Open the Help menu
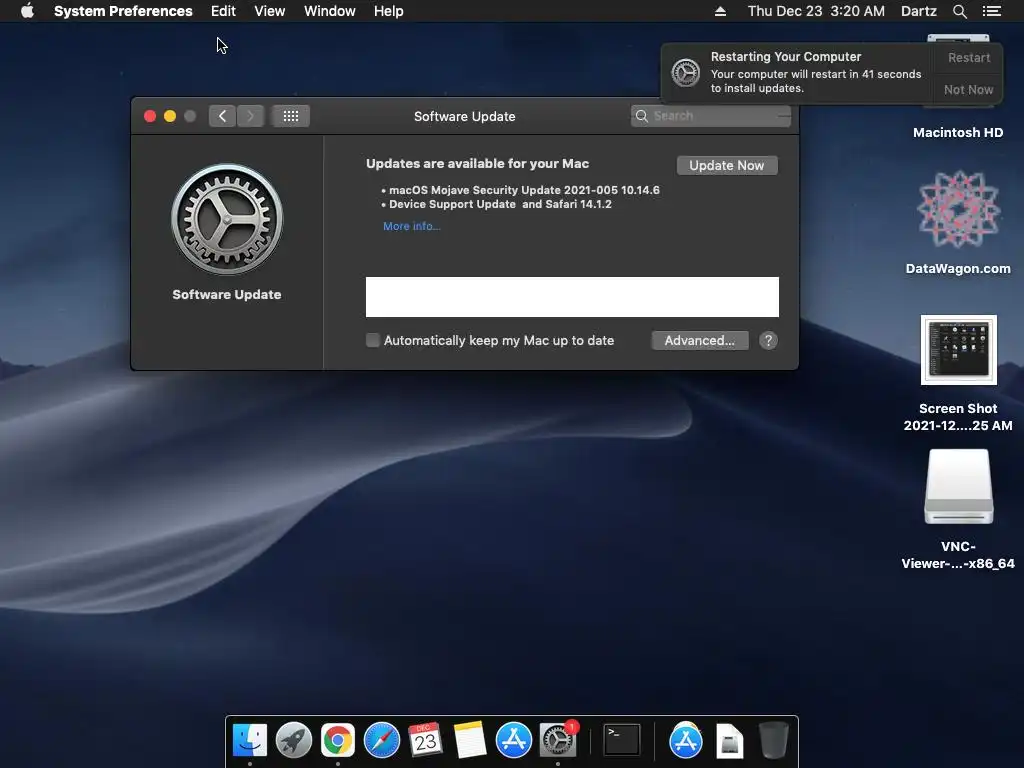 pos(389,11)
